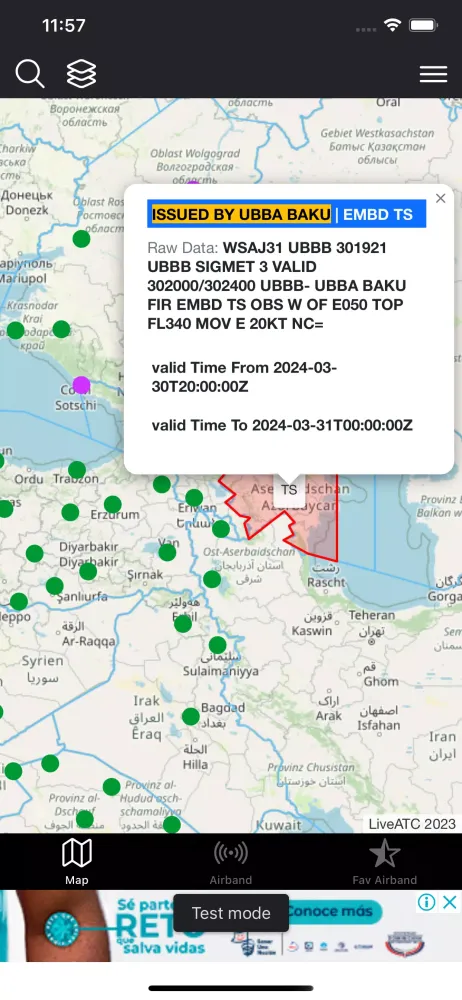Click the valid Time To text
This screenshot has width=462, height=1000.
tap(282, 425)
